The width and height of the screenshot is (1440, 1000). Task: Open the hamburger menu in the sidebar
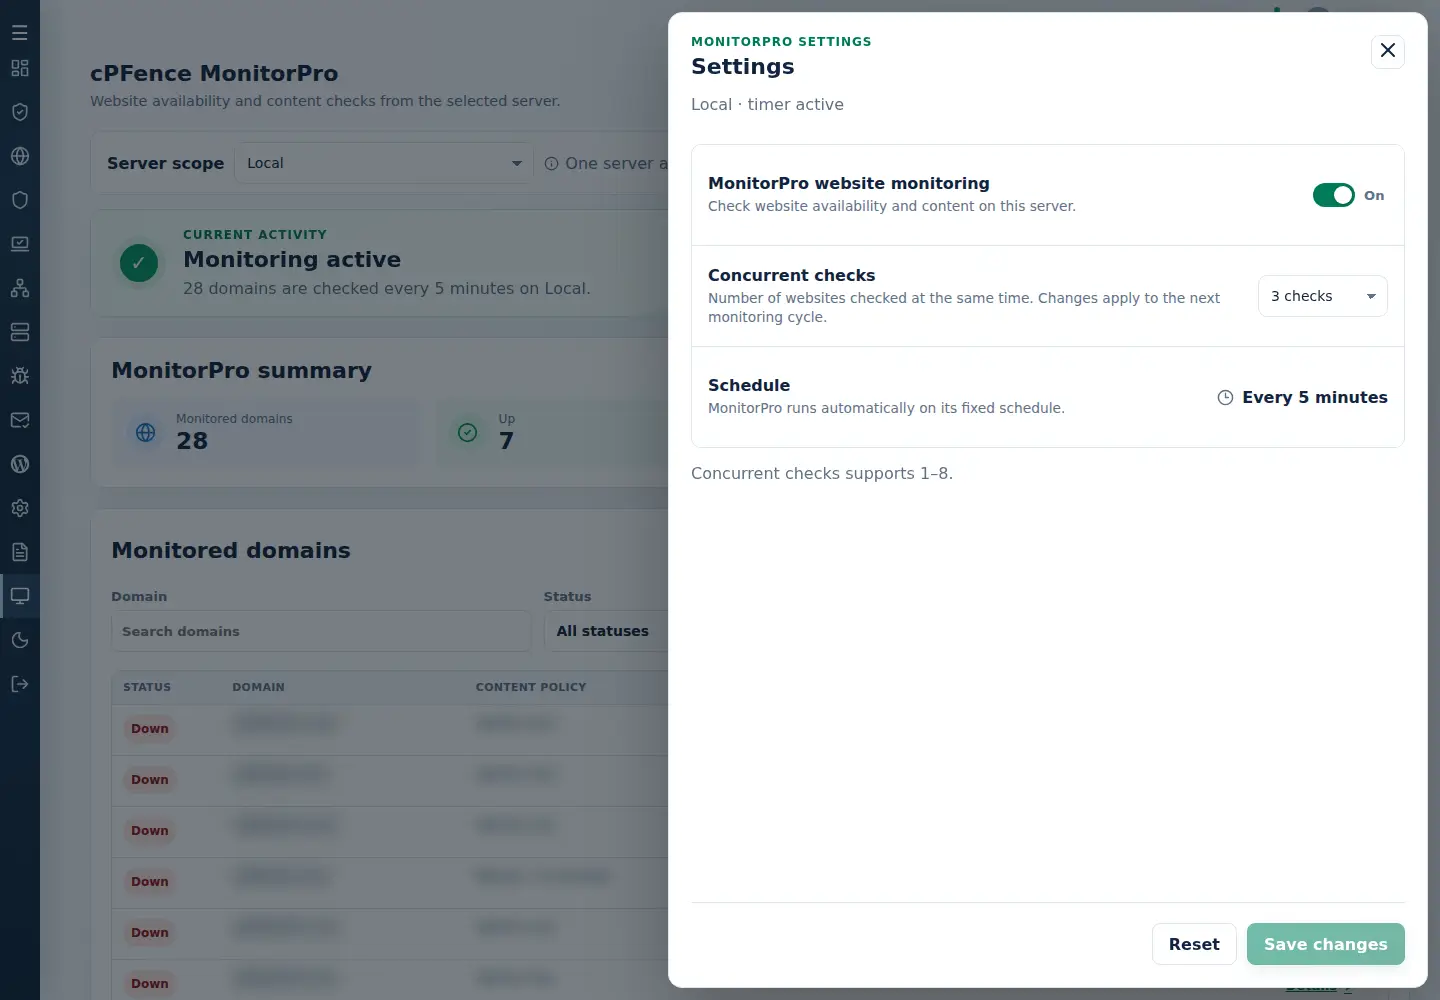[x=20, y=33]
